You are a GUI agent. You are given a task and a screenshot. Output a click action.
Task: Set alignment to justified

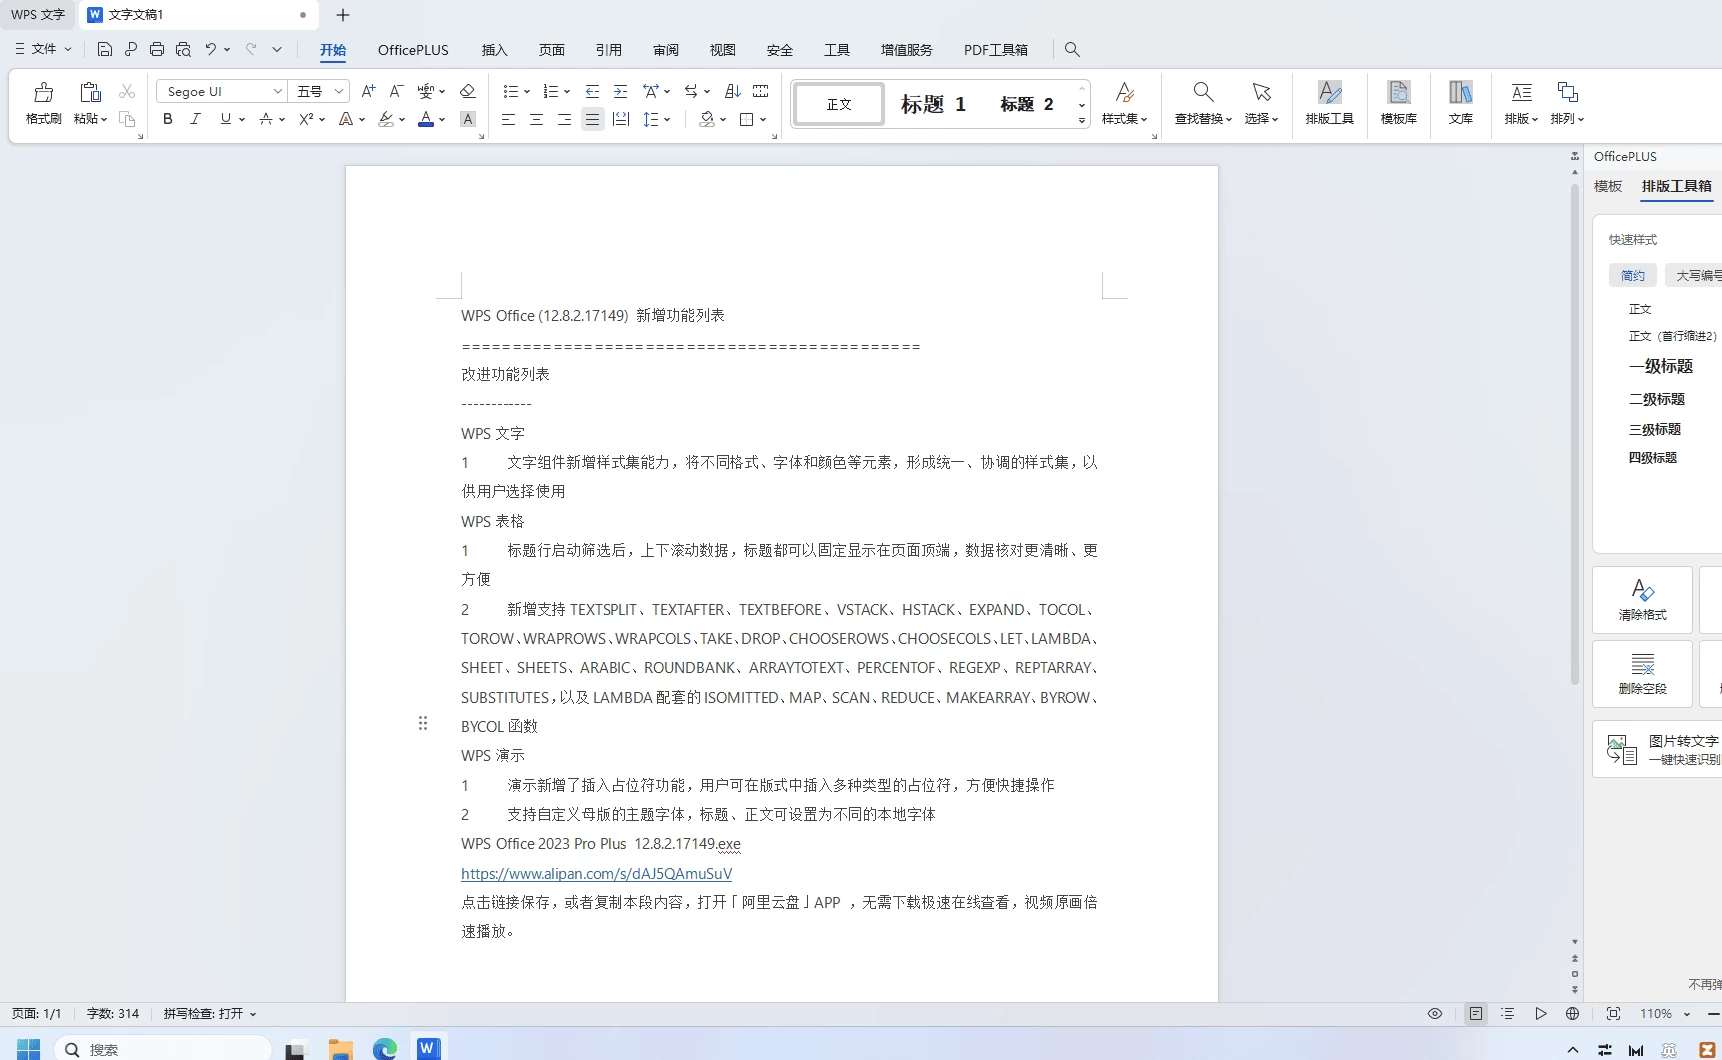[x=592, y=119]
